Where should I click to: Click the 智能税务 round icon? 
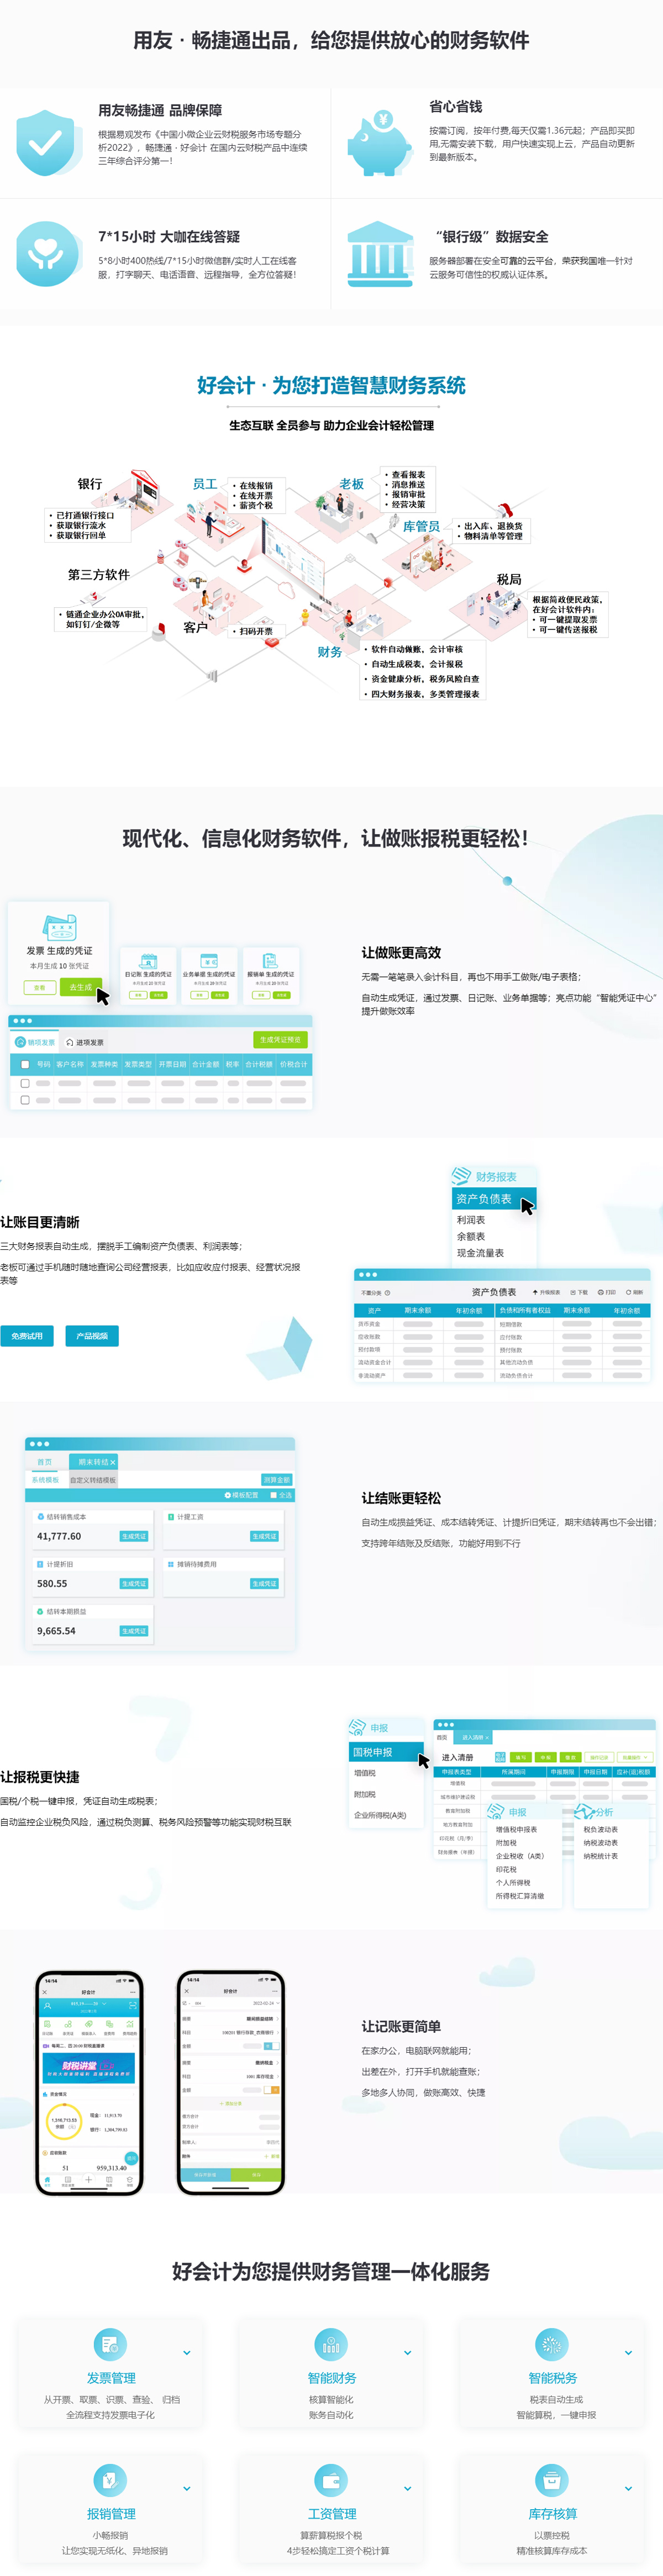tap(551, 2345)
